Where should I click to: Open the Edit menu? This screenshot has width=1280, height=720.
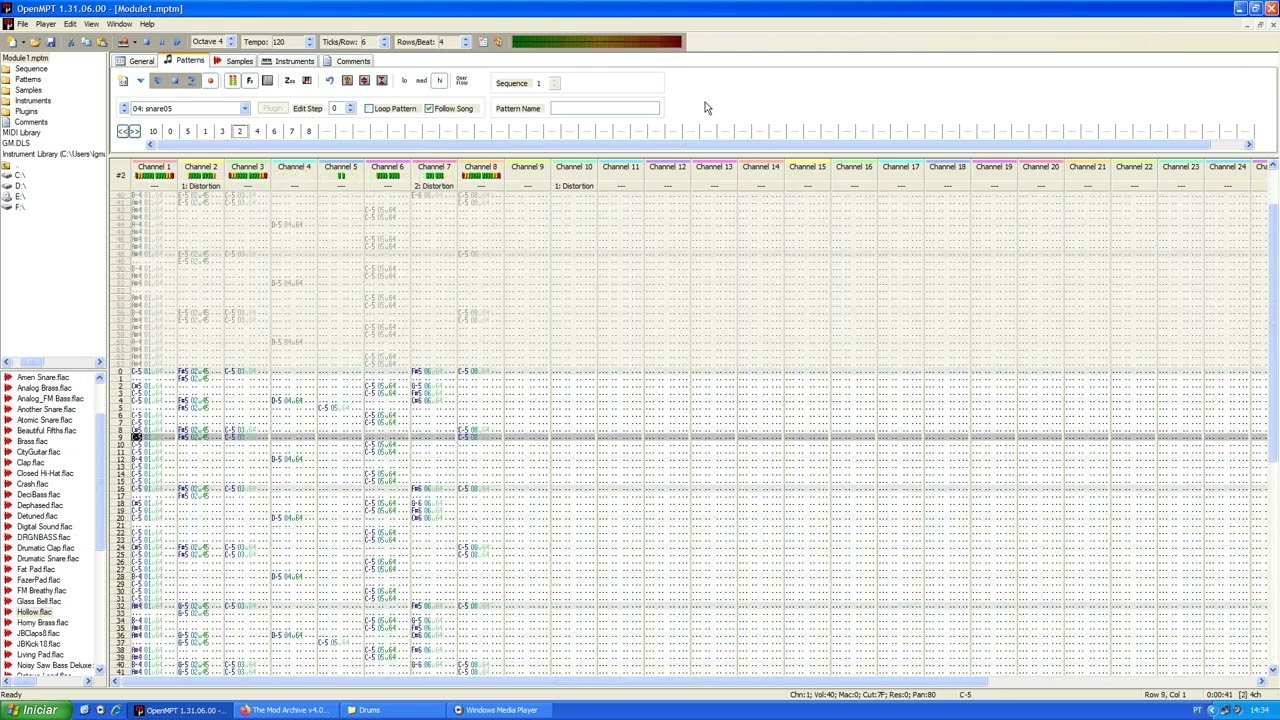70,24
